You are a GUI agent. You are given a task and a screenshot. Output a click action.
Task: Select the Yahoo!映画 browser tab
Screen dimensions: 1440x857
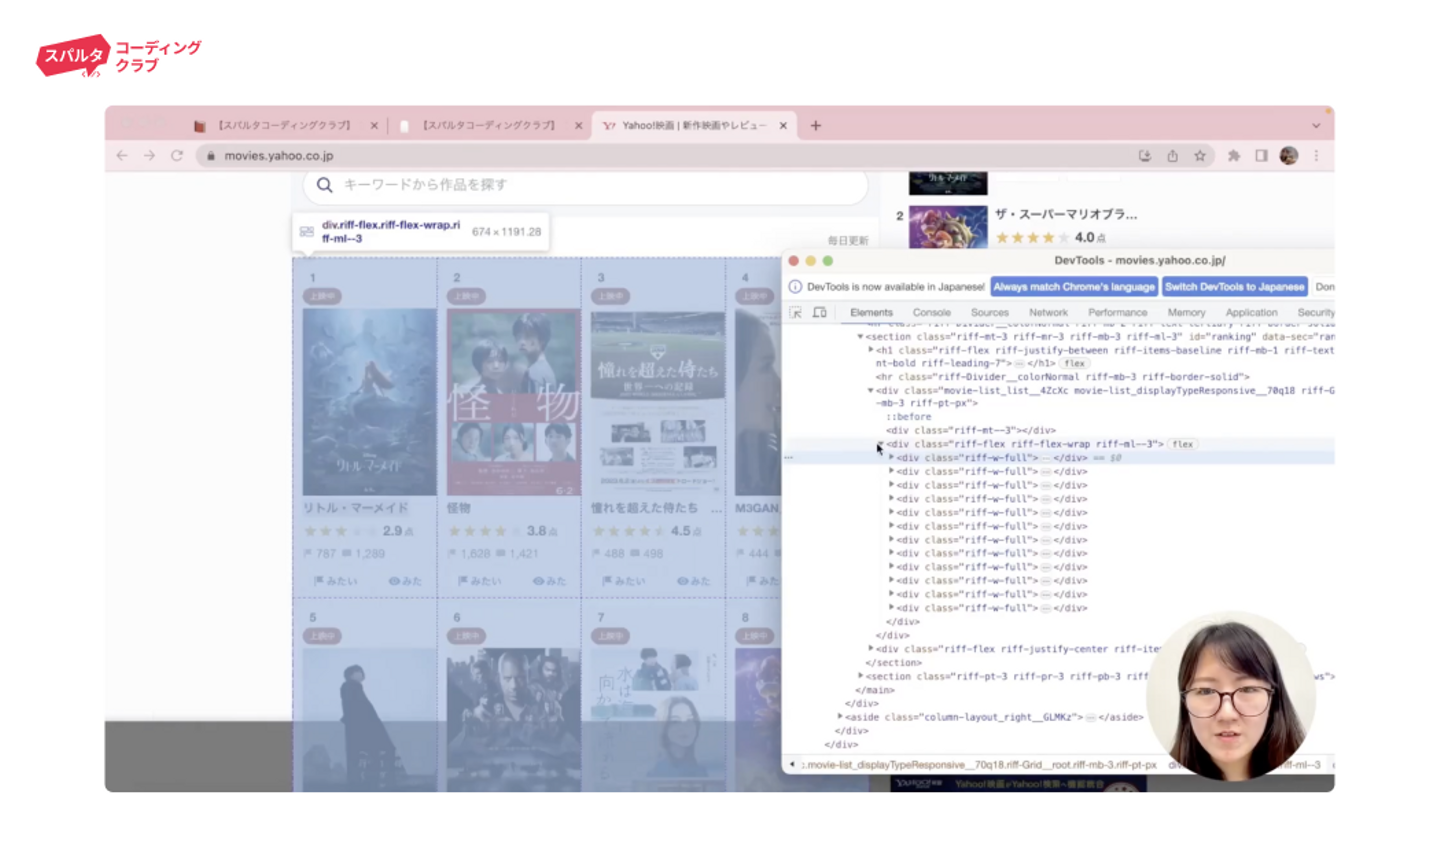point(694,126)
